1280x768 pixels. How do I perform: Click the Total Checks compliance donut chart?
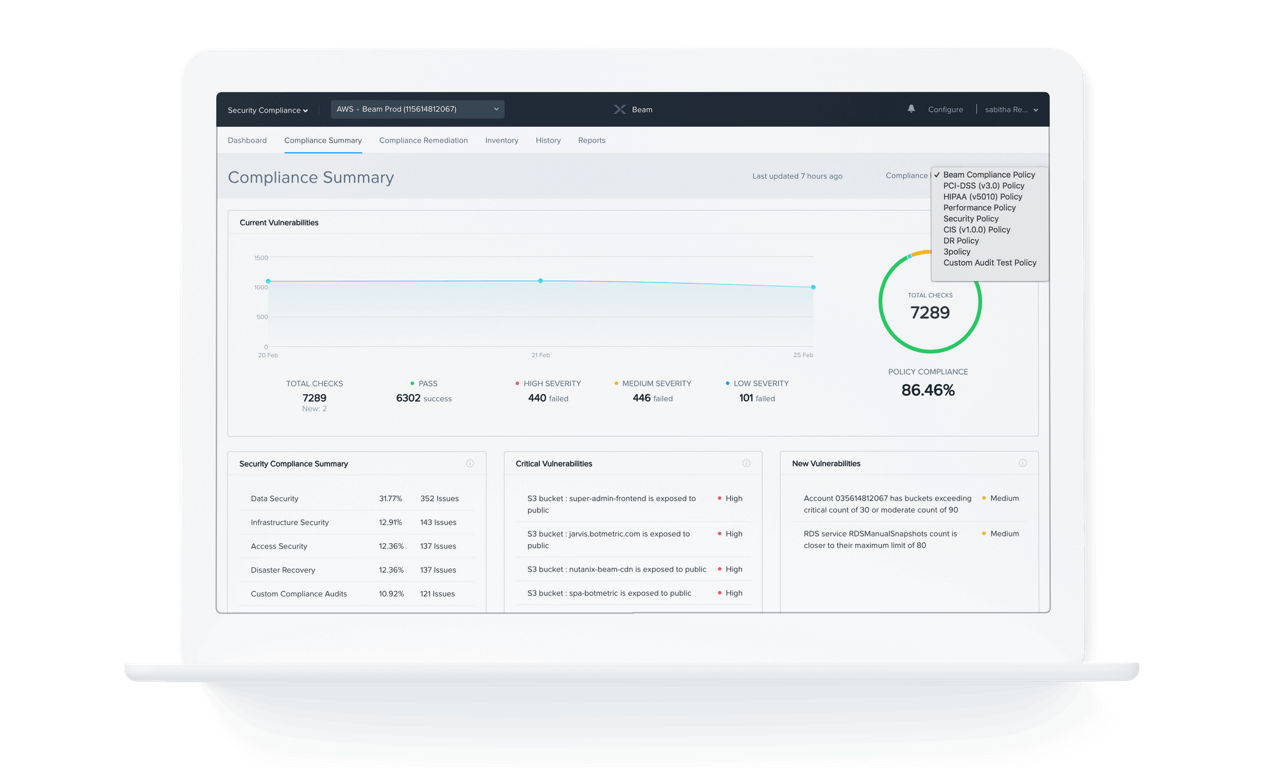pyautogui.click(x=929, y=303)
